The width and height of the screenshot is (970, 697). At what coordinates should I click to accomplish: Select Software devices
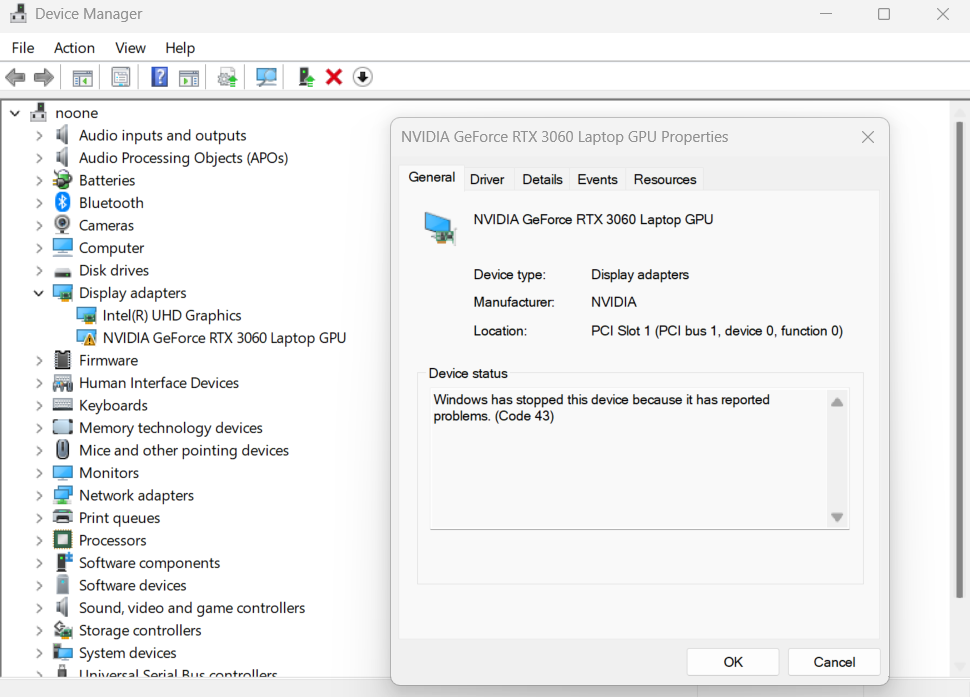[x=132, y=585]
